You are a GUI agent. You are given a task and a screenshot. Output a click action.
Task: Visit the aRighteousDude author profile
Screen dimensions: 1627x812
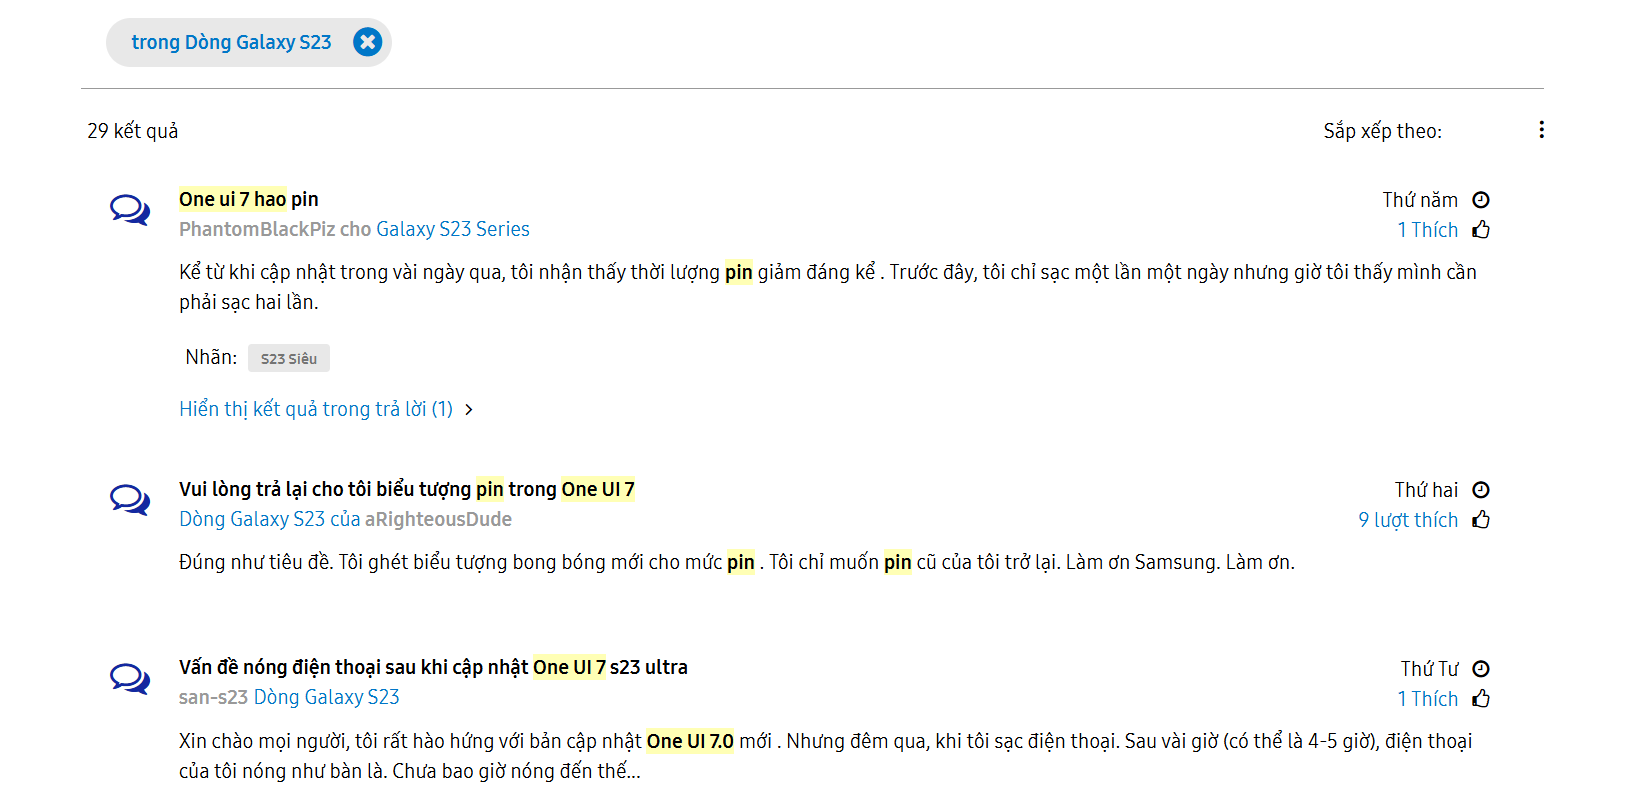click(438, 519)
